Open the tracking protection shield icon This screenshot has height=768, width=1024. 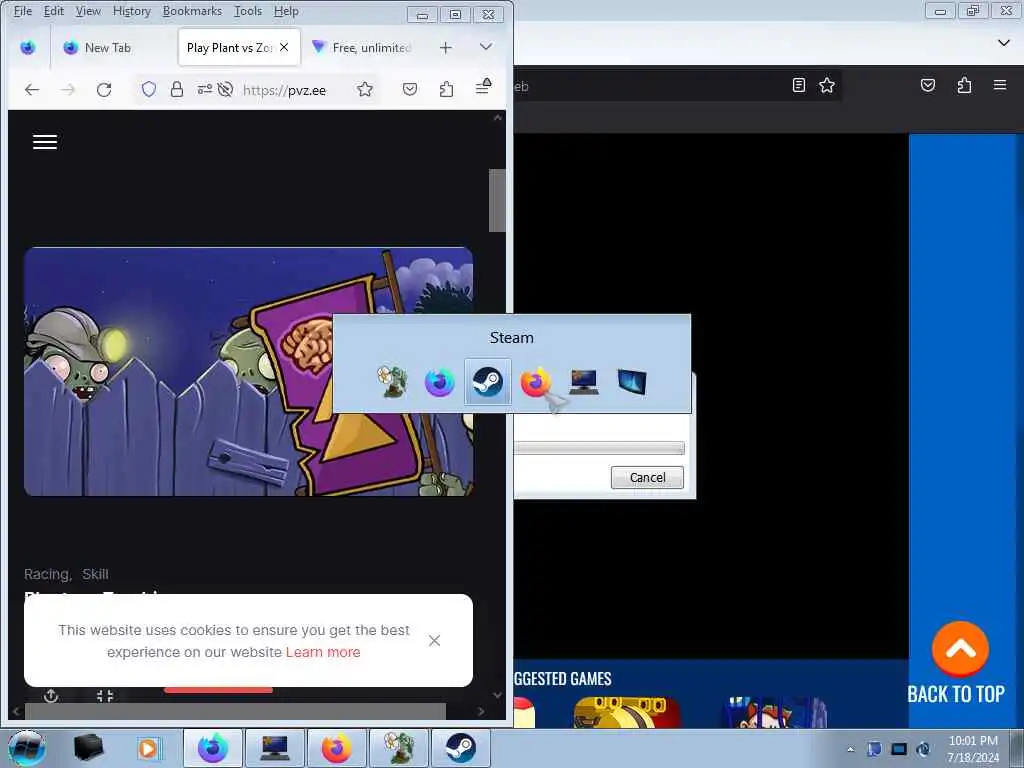point(149,89)
